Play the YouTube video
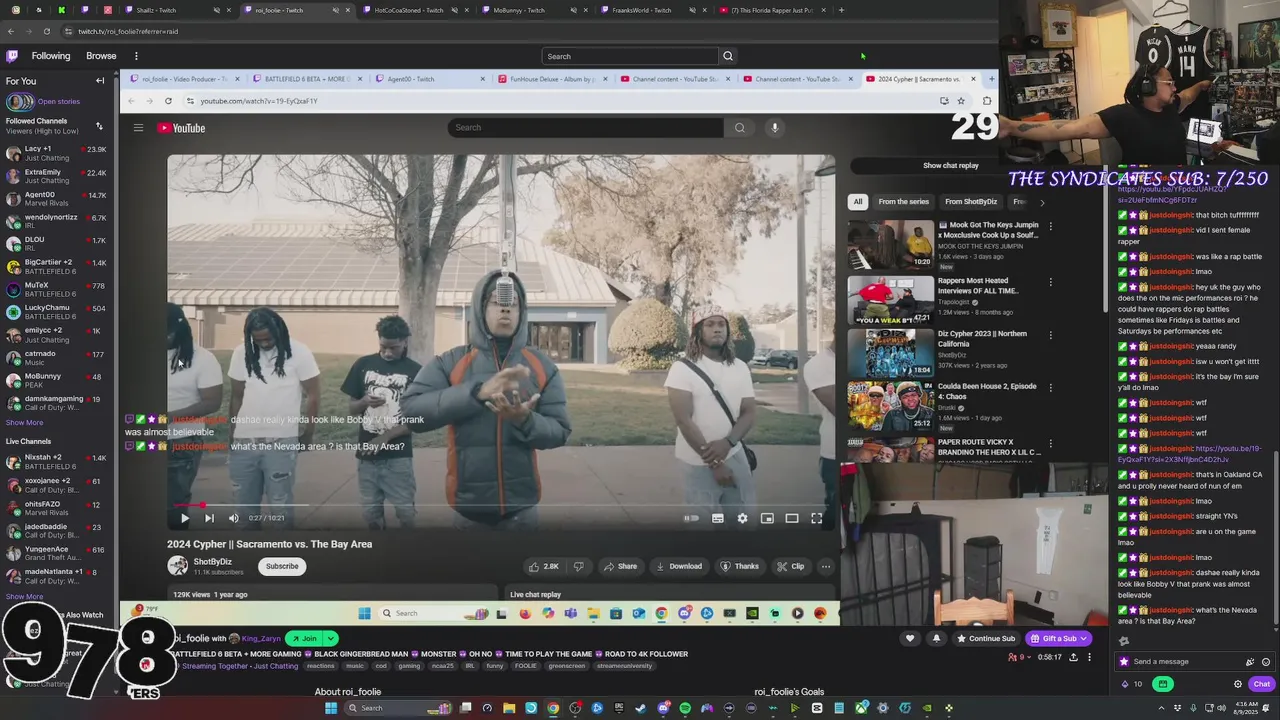1280x720 pixels. coord(184,518)
